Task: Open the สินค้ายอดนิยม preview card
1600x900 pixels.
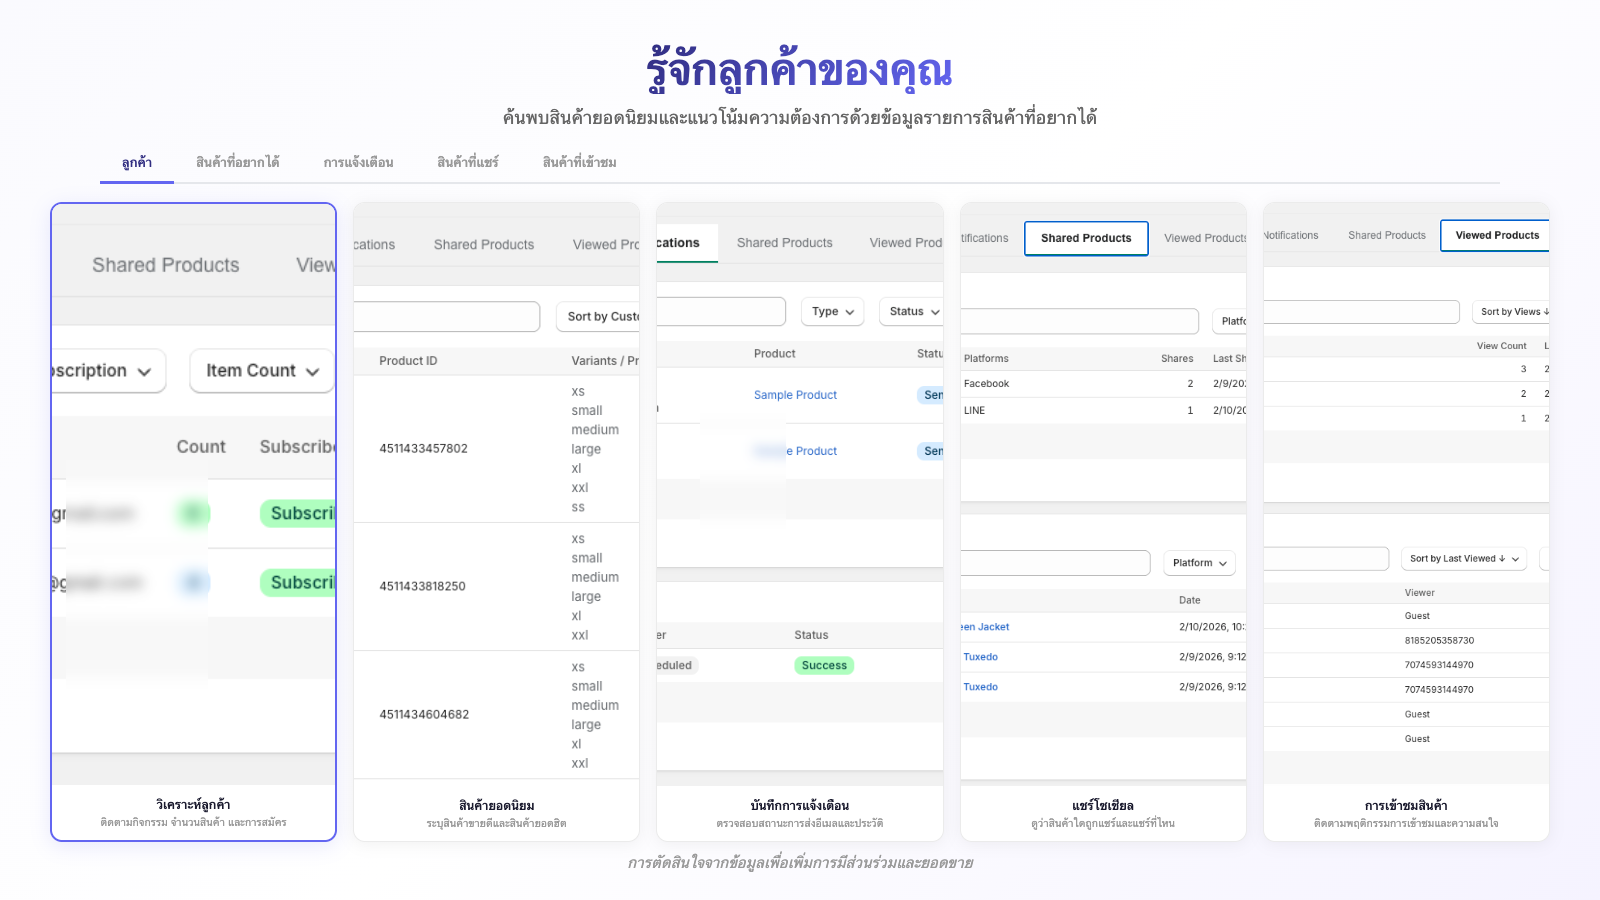Action: pos(496,812)
